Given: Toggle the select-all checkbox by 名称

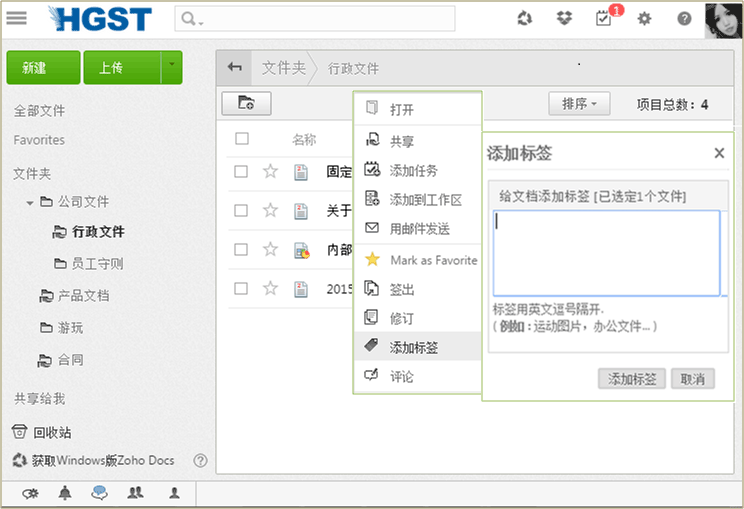Looking at the screenshot, I should (x=242, y=139).
